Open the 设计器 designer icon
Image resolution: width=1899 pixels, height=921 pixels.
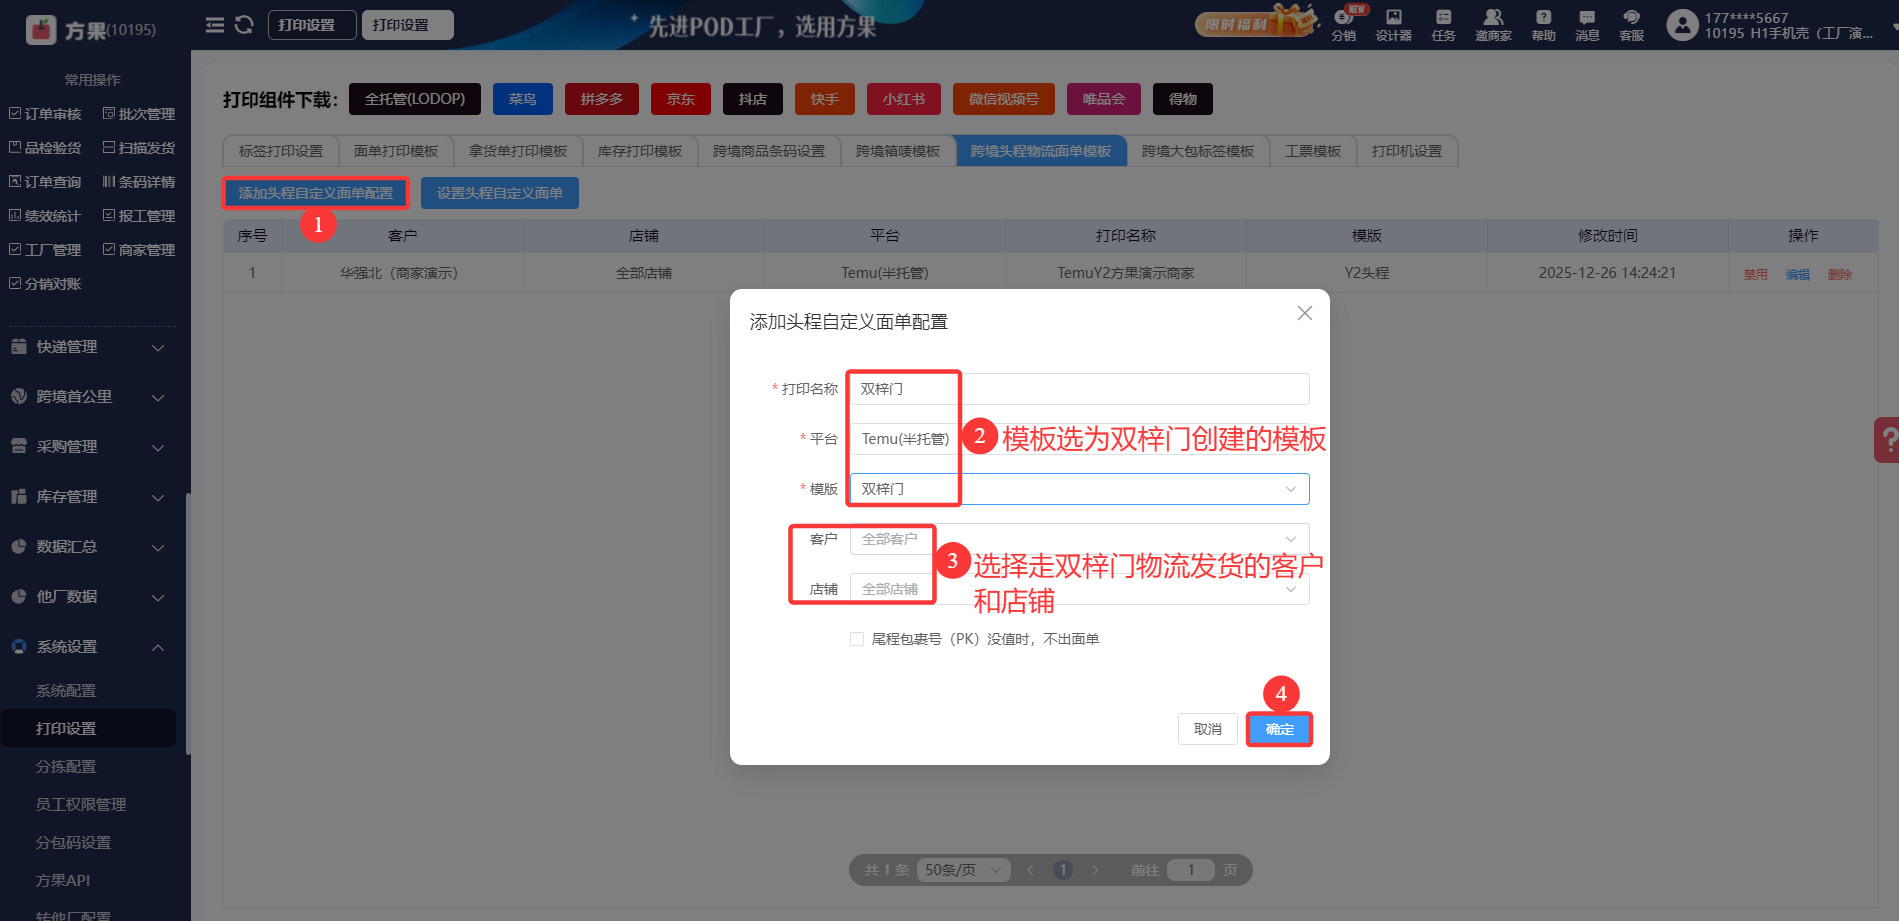[1393, 26]
